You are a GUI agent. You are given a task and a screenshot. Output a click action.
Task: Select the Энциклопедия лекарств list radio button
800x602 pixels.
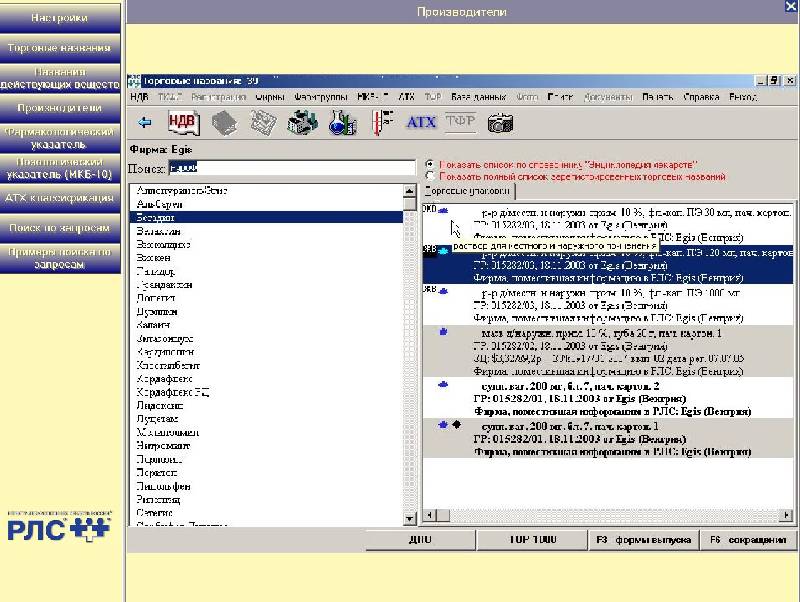coord(430,164)
